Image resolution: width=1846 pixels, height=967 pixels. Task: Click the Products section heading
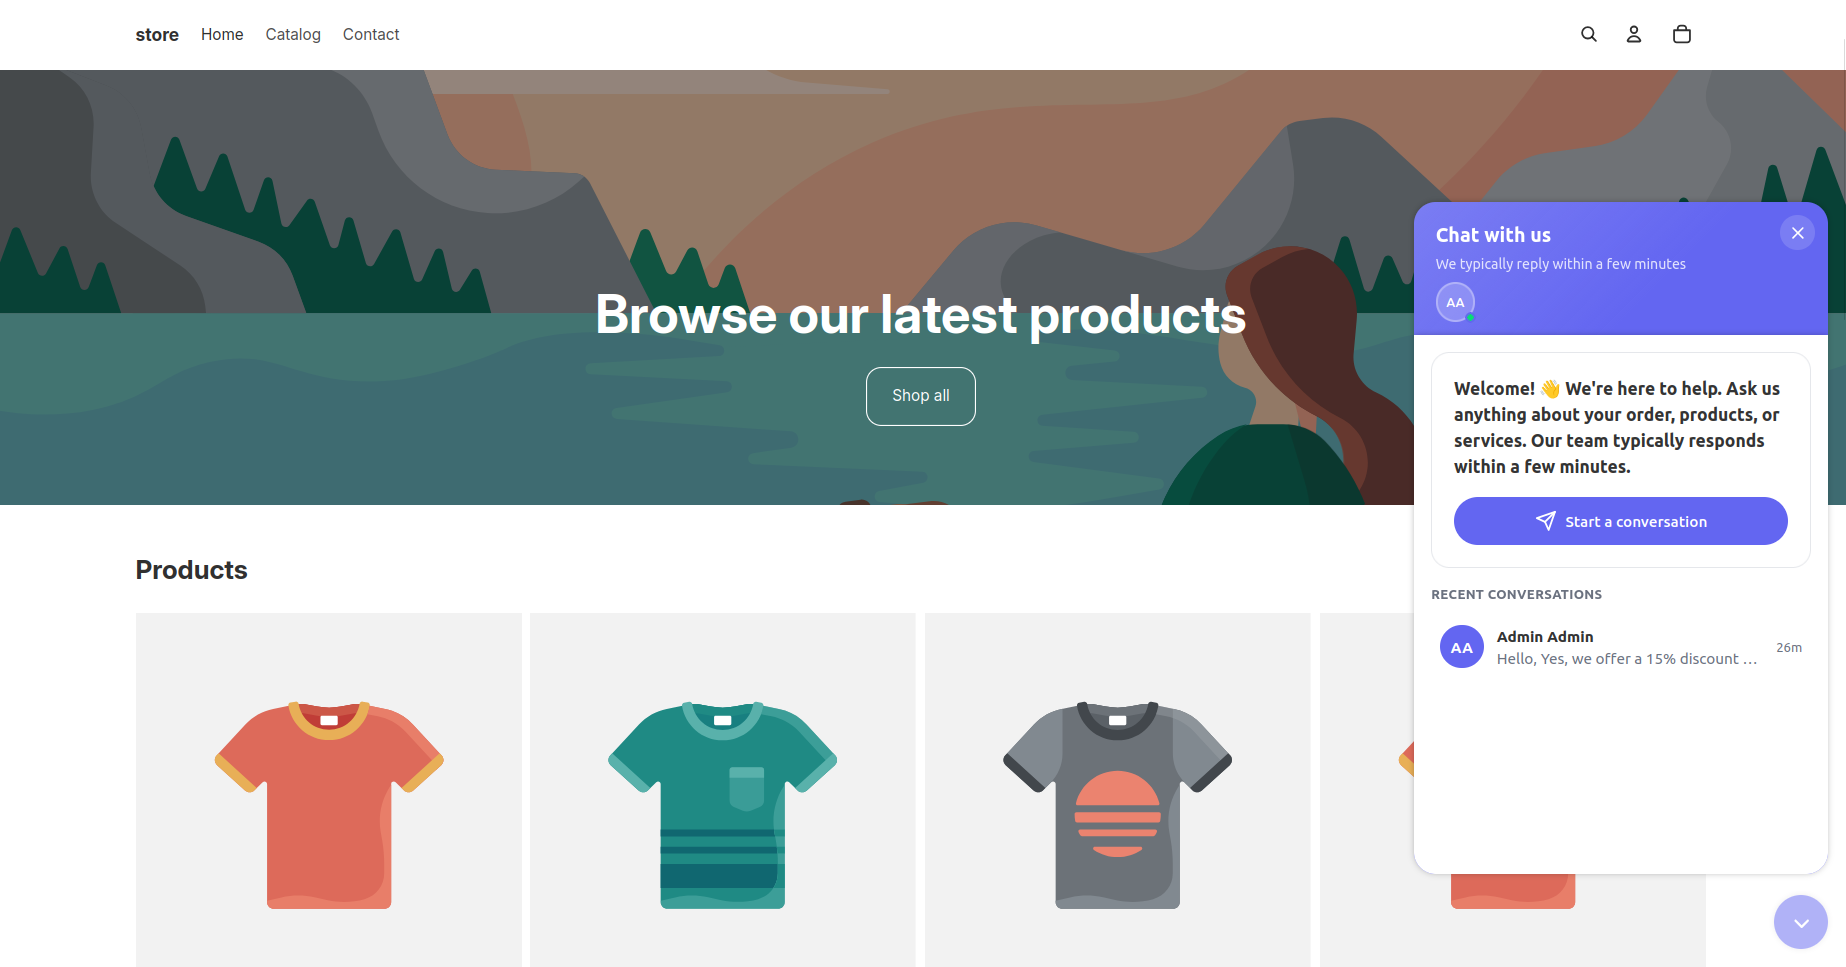click(192, 570)
